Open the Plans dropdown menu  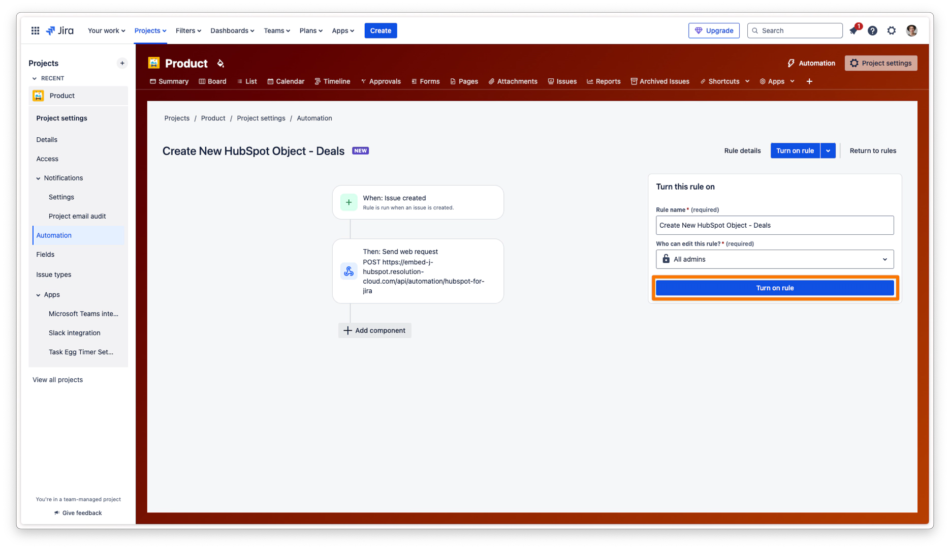(x=311, y=30)
